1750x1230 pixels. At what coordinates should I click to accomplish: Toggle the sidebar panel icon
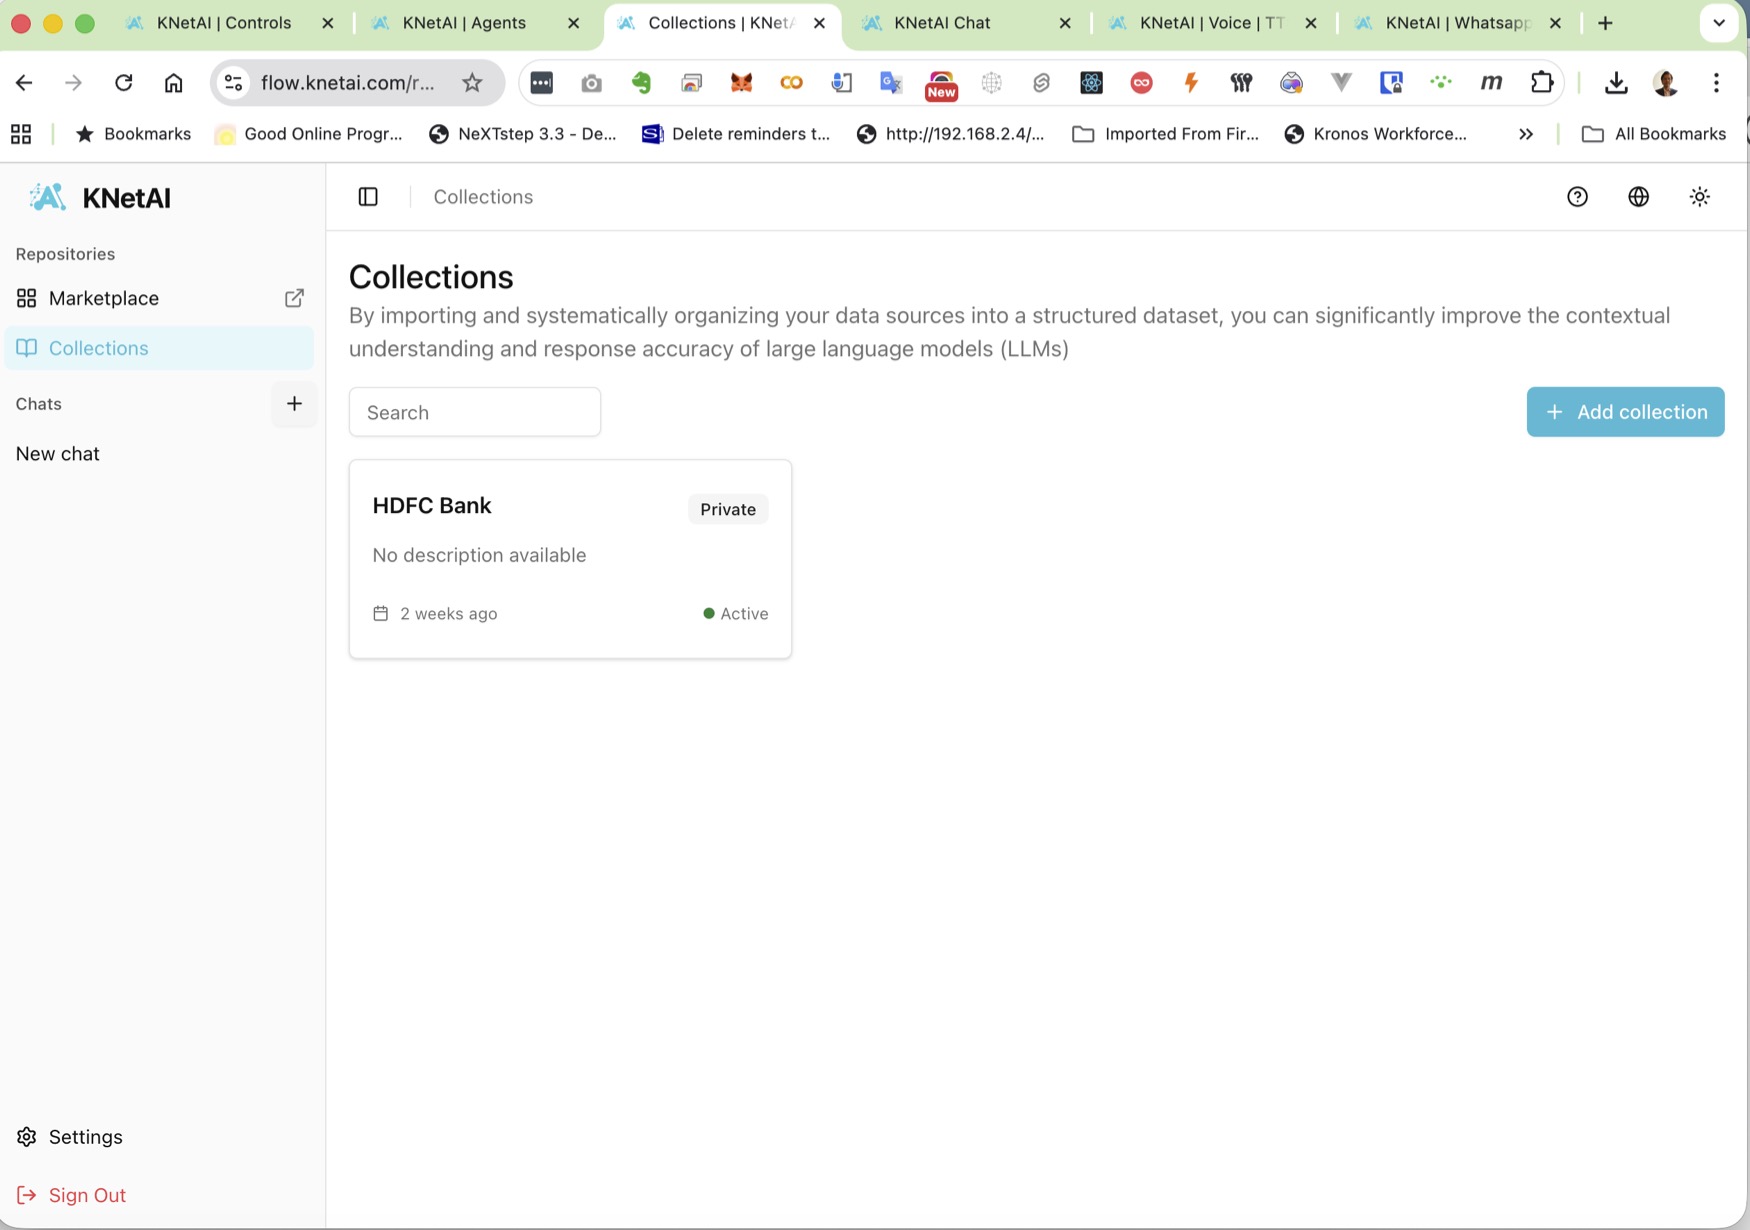pyautogui.click(x=368, y=197)
